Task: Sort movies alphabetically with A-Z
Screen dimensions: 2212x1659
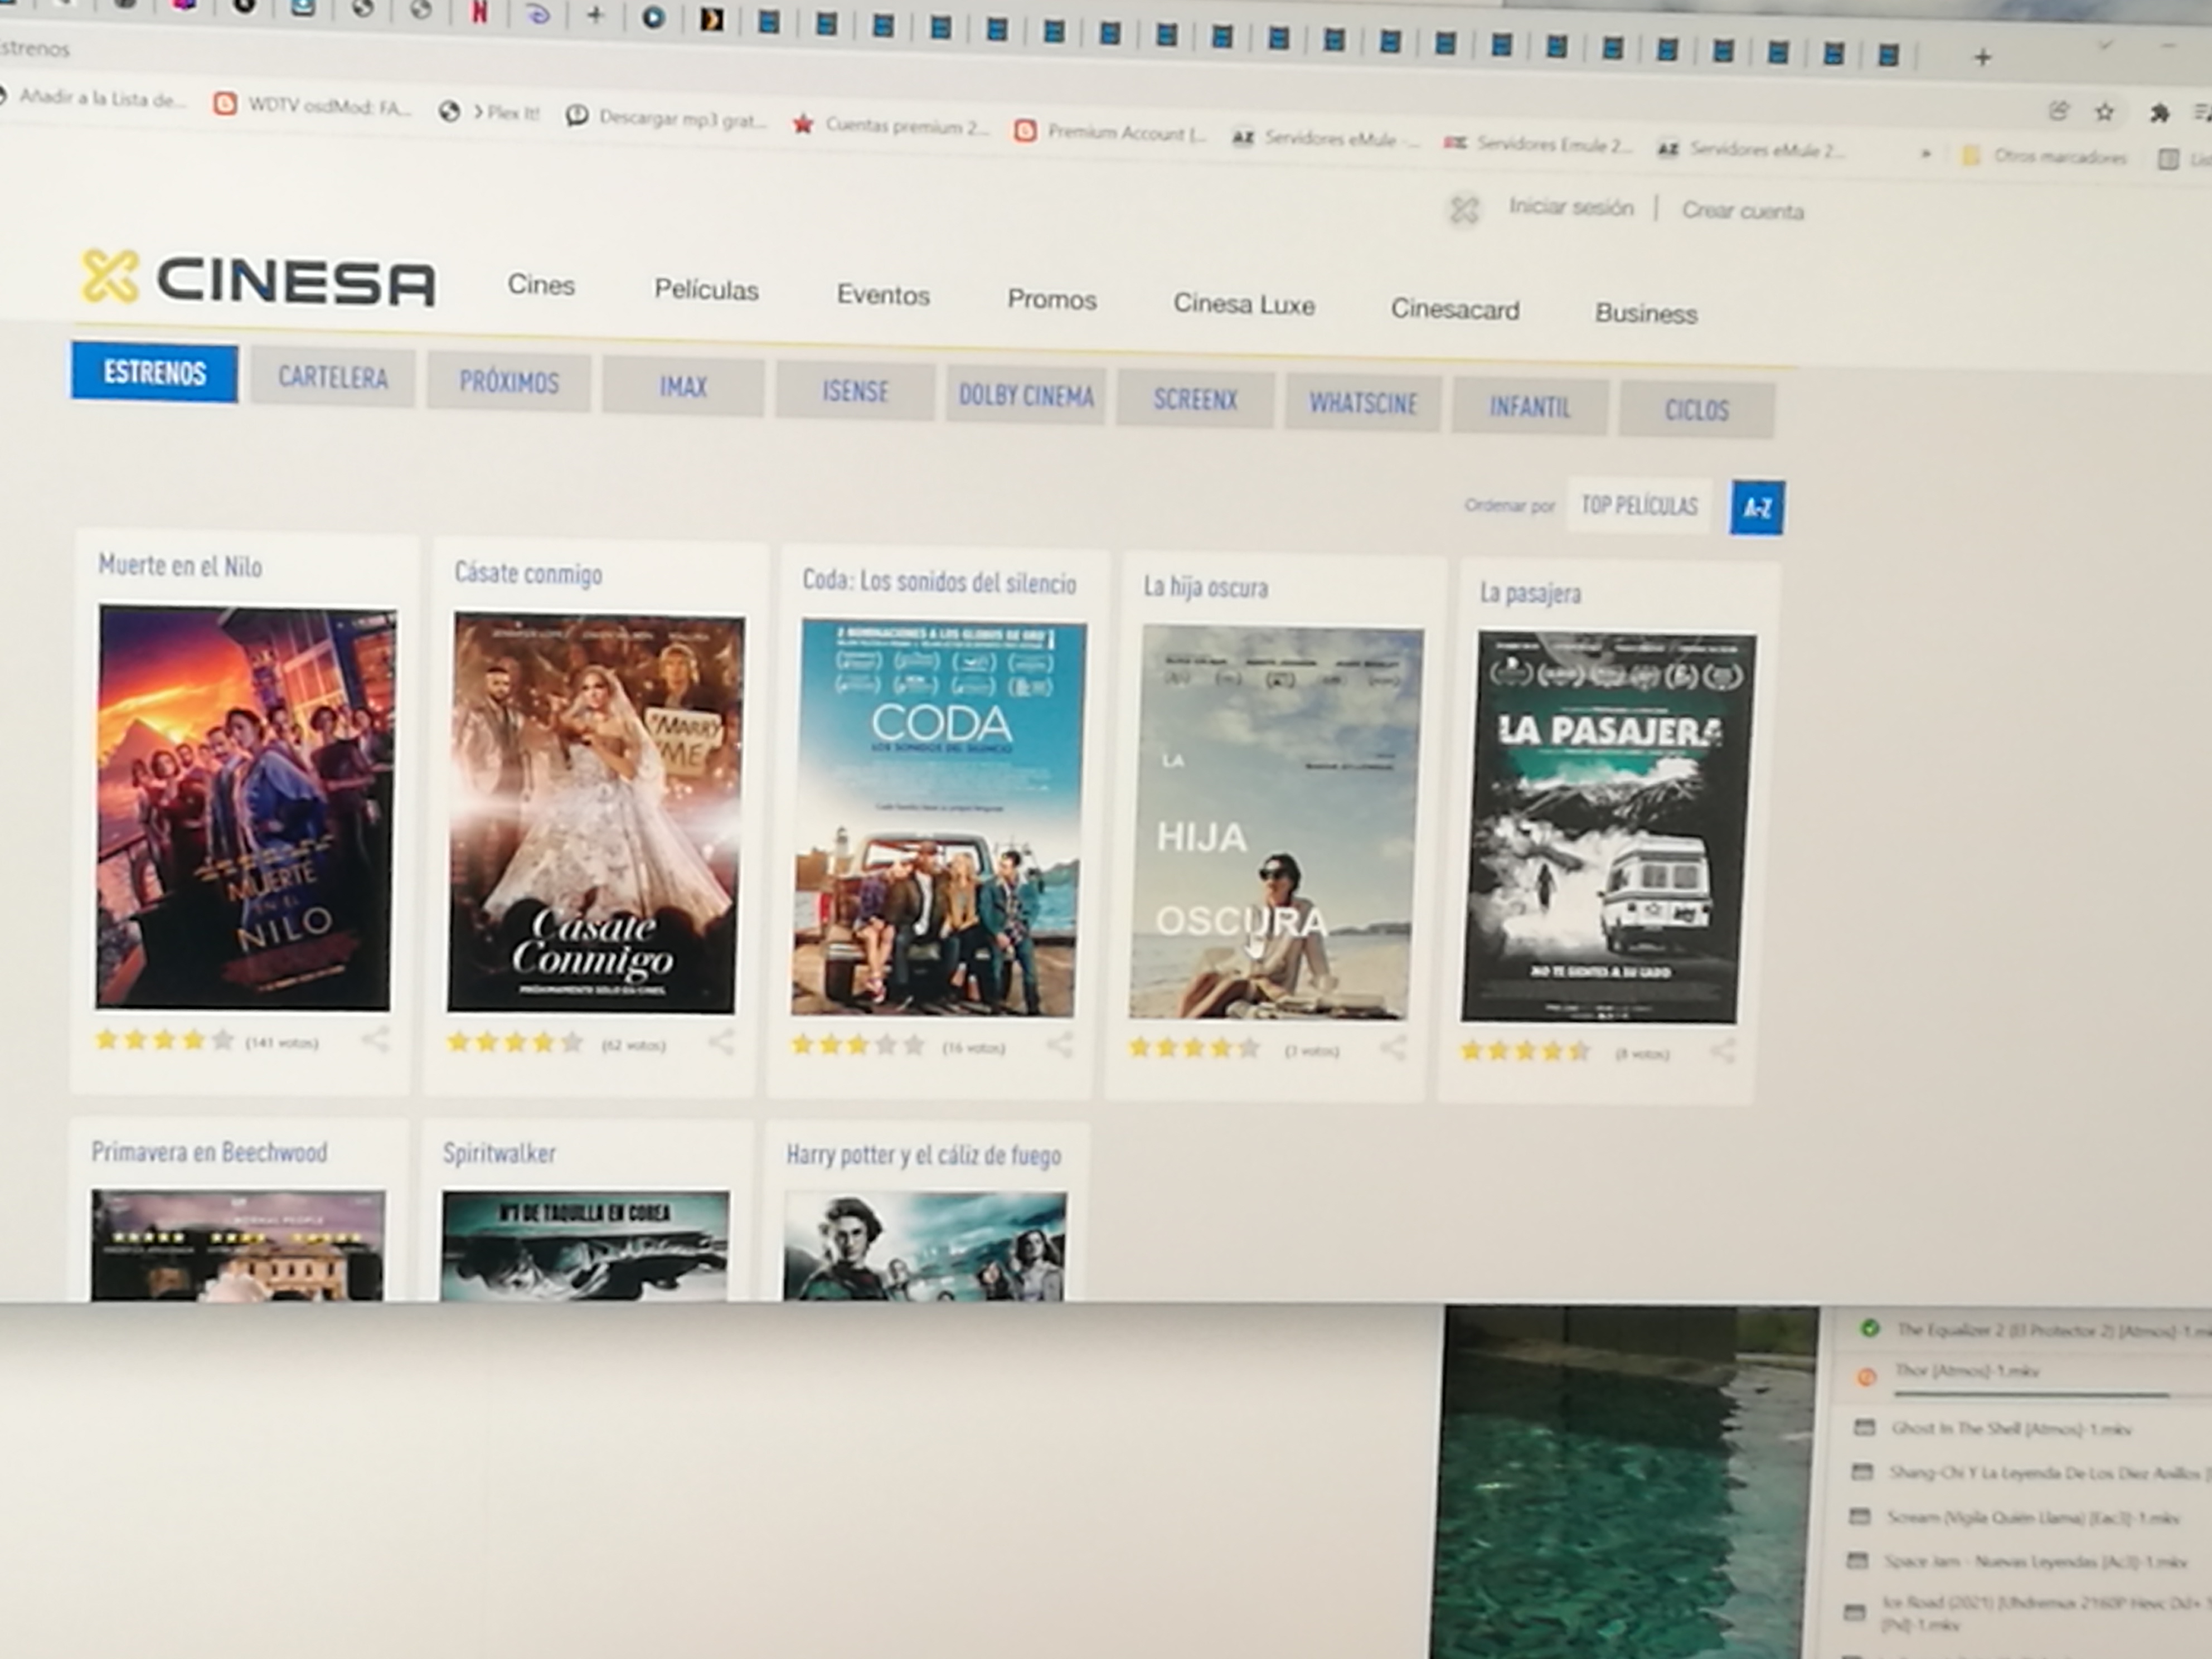Action: click(1757, 508)
